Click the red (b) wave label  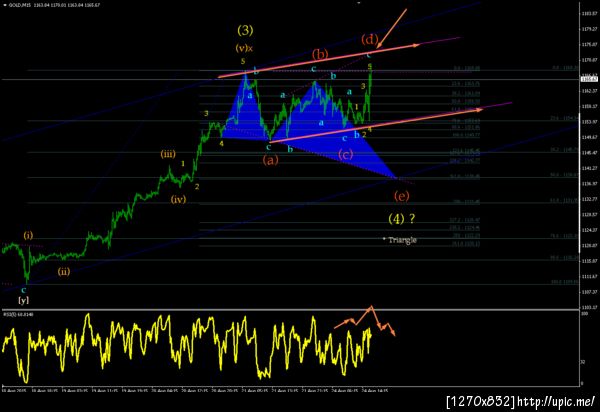pos(320,54)
